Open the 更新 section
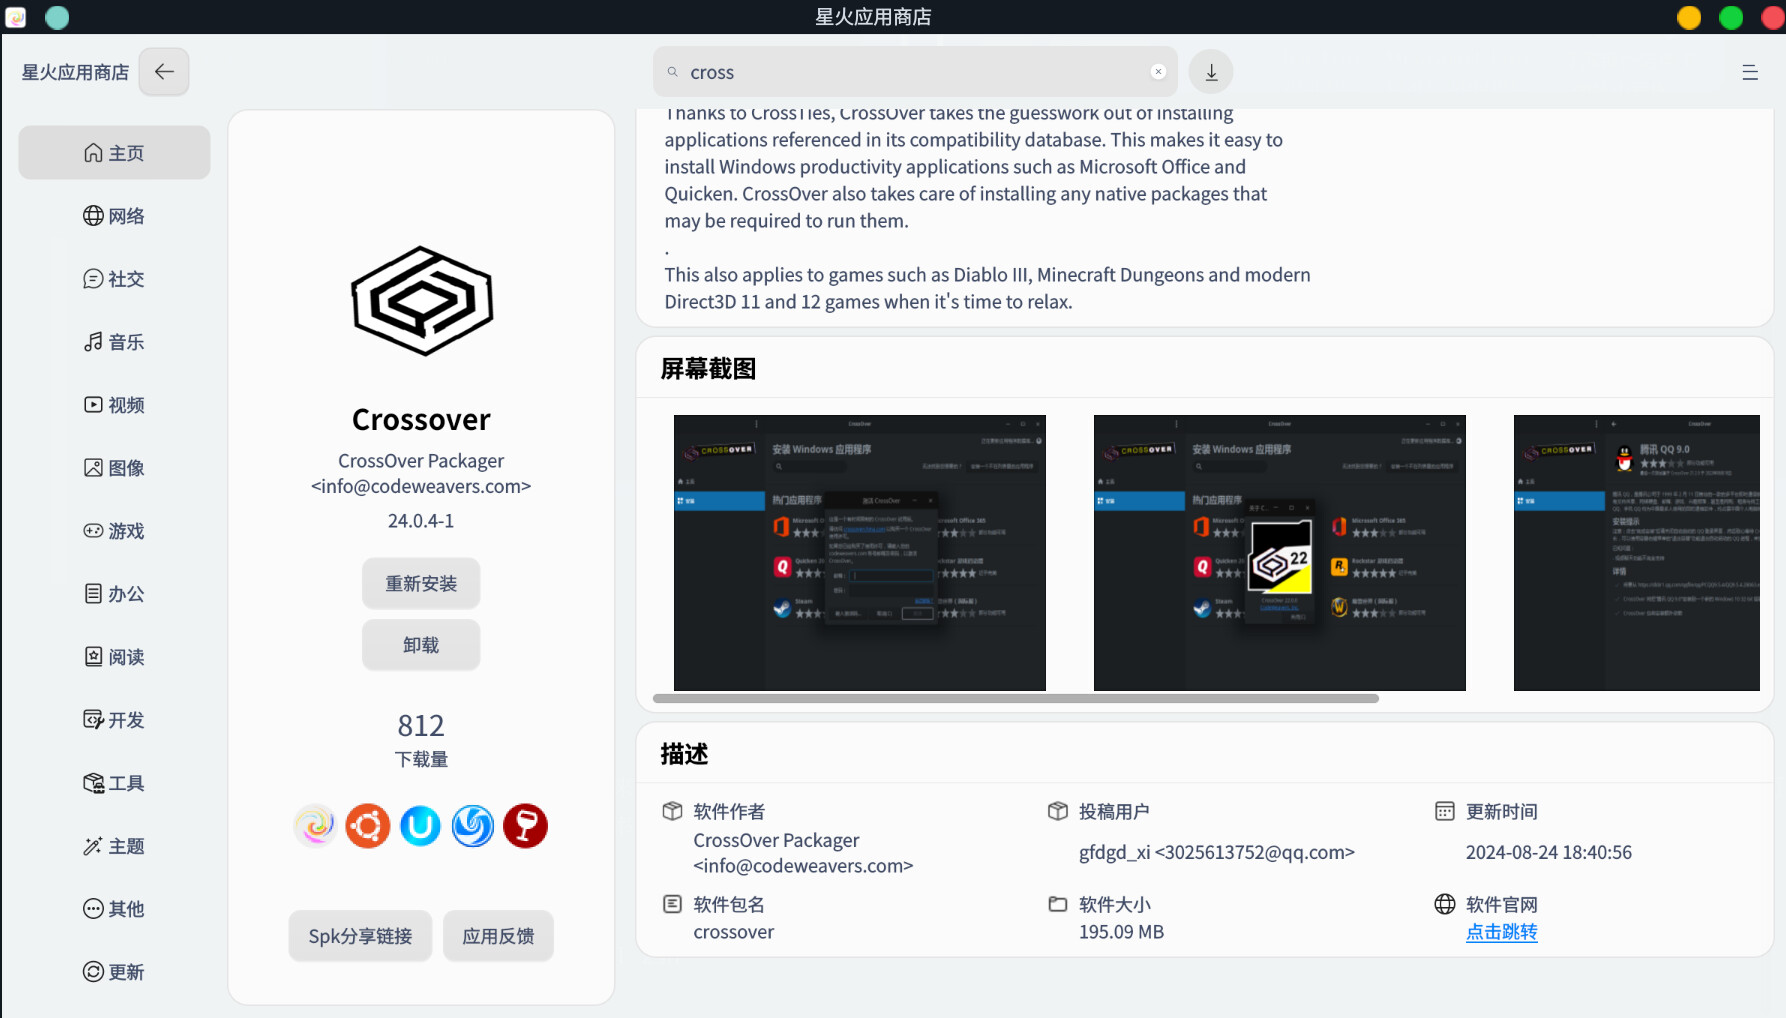Viewport: 1786px width, 1018px height. [x=114, y=972]
